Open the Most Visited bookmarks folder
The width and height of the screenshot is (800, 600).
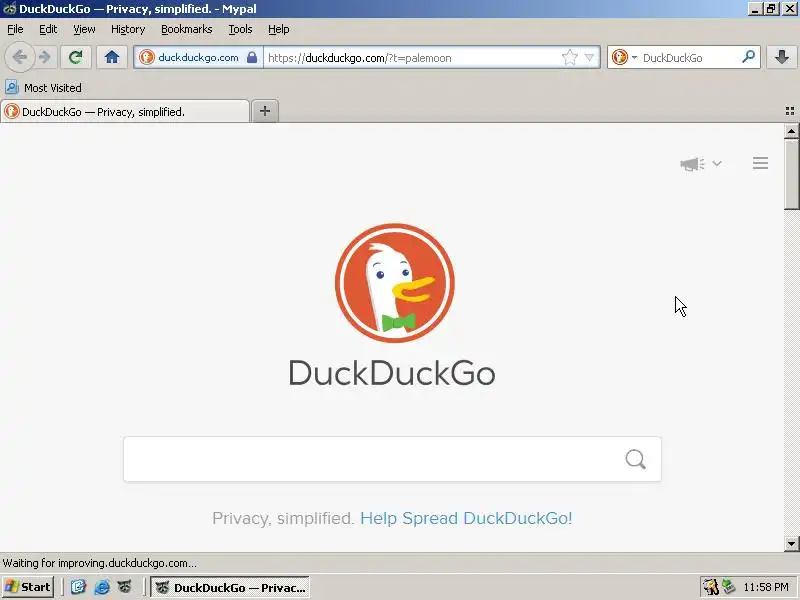tap(43, 88)
